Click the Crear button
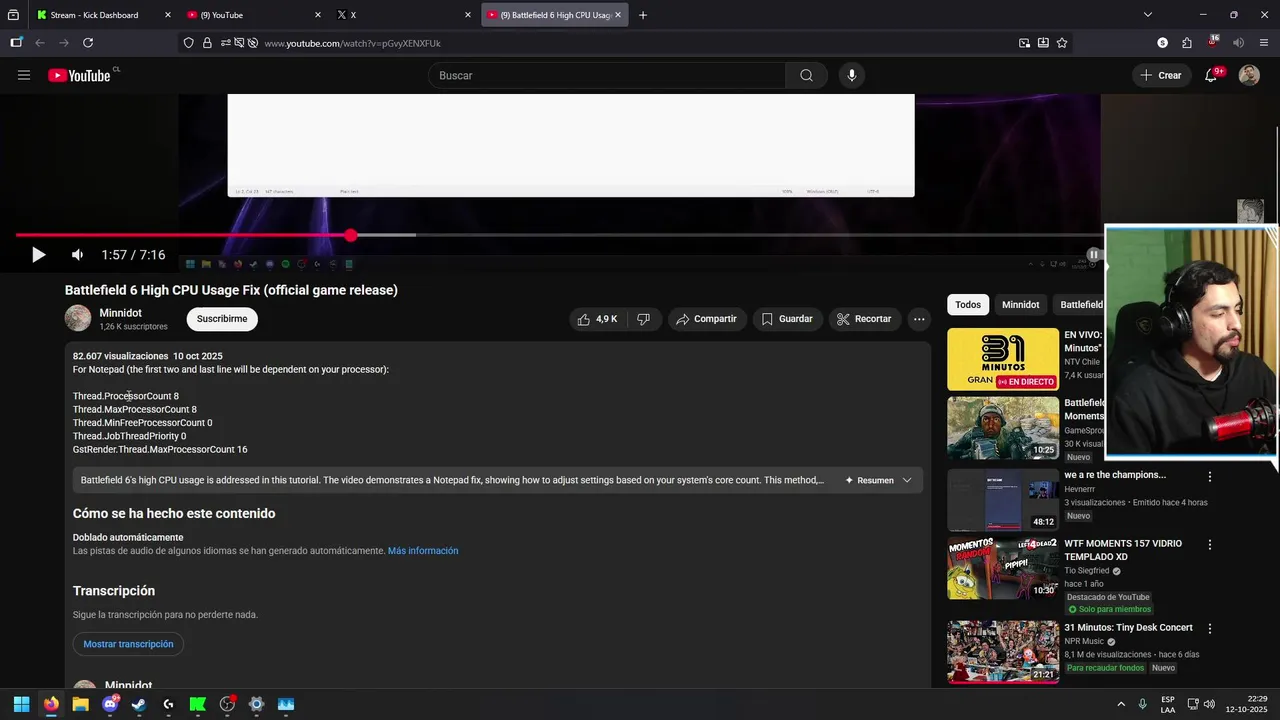This screenshot has width=1280, height=720. (1161, 75)
